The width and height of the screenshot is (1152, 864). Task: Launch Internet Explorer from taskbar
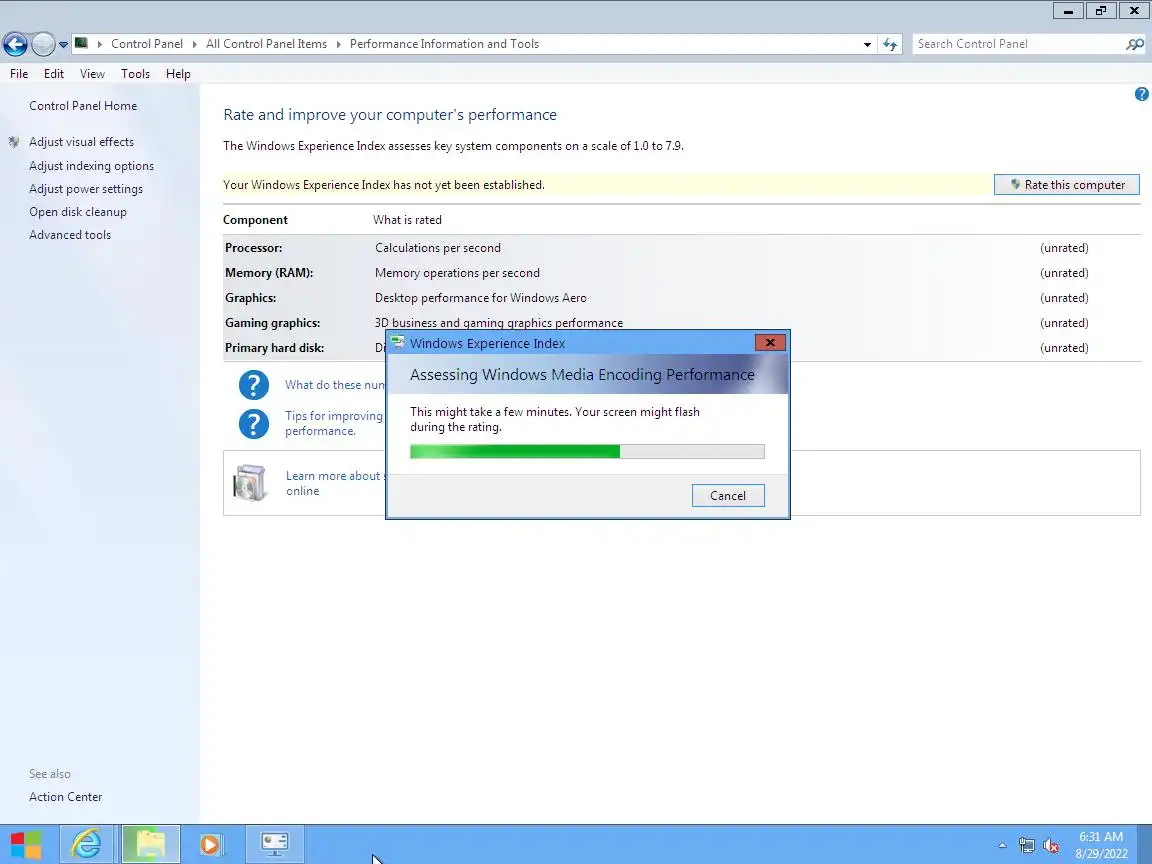[86, 845]
